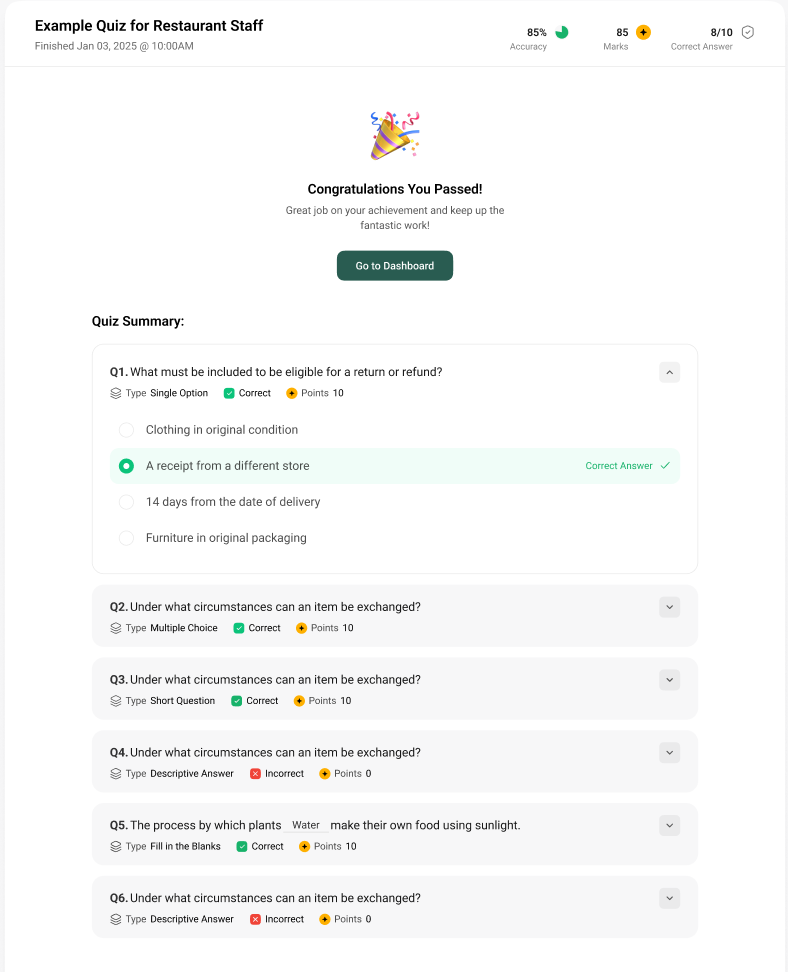Click the correct answer shield icon
The image size is (788, 972).
[747, 32]
